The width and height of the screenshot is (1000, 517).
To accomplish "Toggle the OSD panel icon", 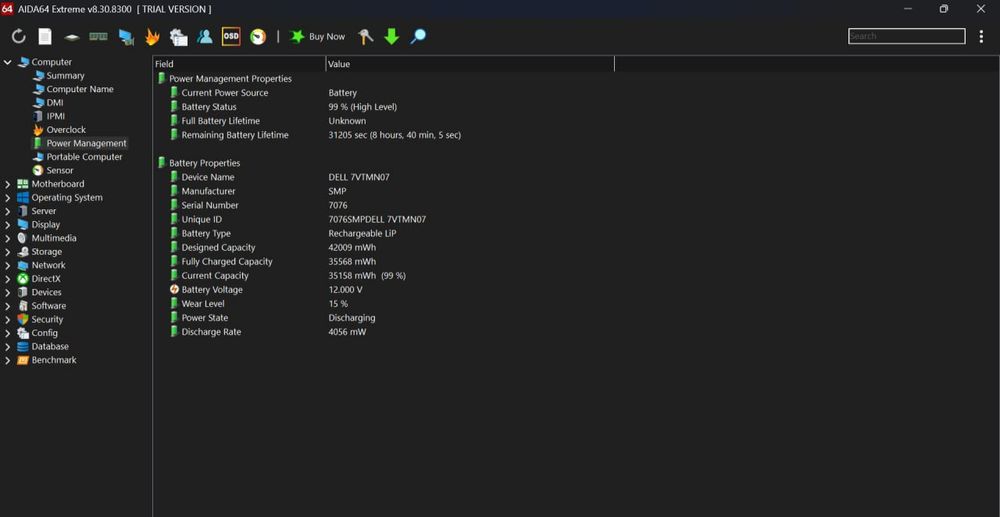I will 231,36.
